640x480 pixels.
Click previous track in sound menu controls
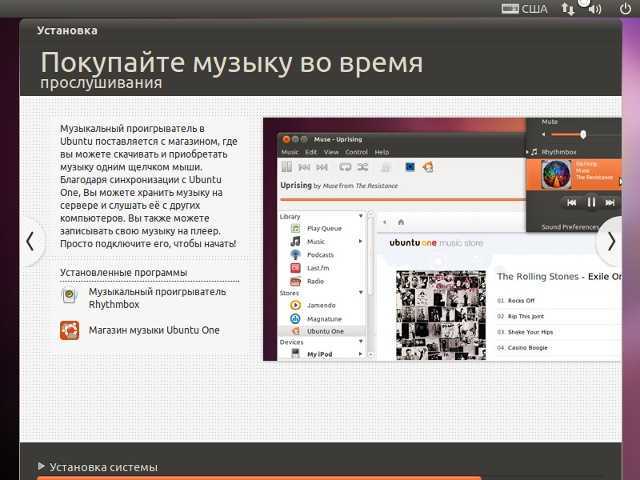click(572, 202)
